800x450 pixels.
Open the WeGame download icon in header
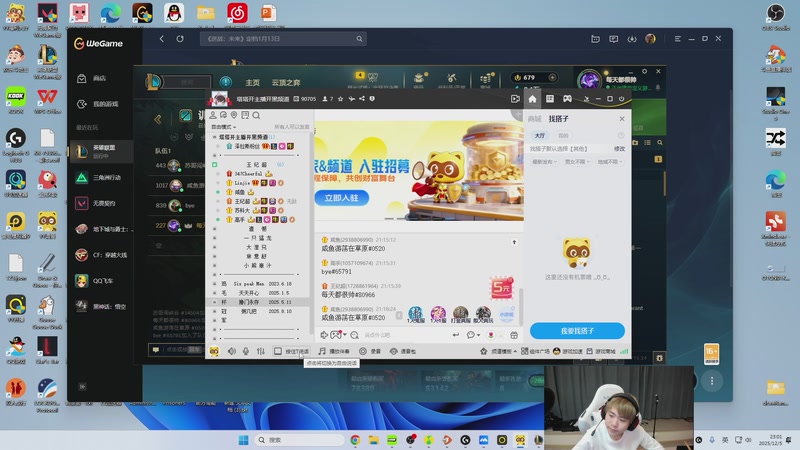point(632,39)
